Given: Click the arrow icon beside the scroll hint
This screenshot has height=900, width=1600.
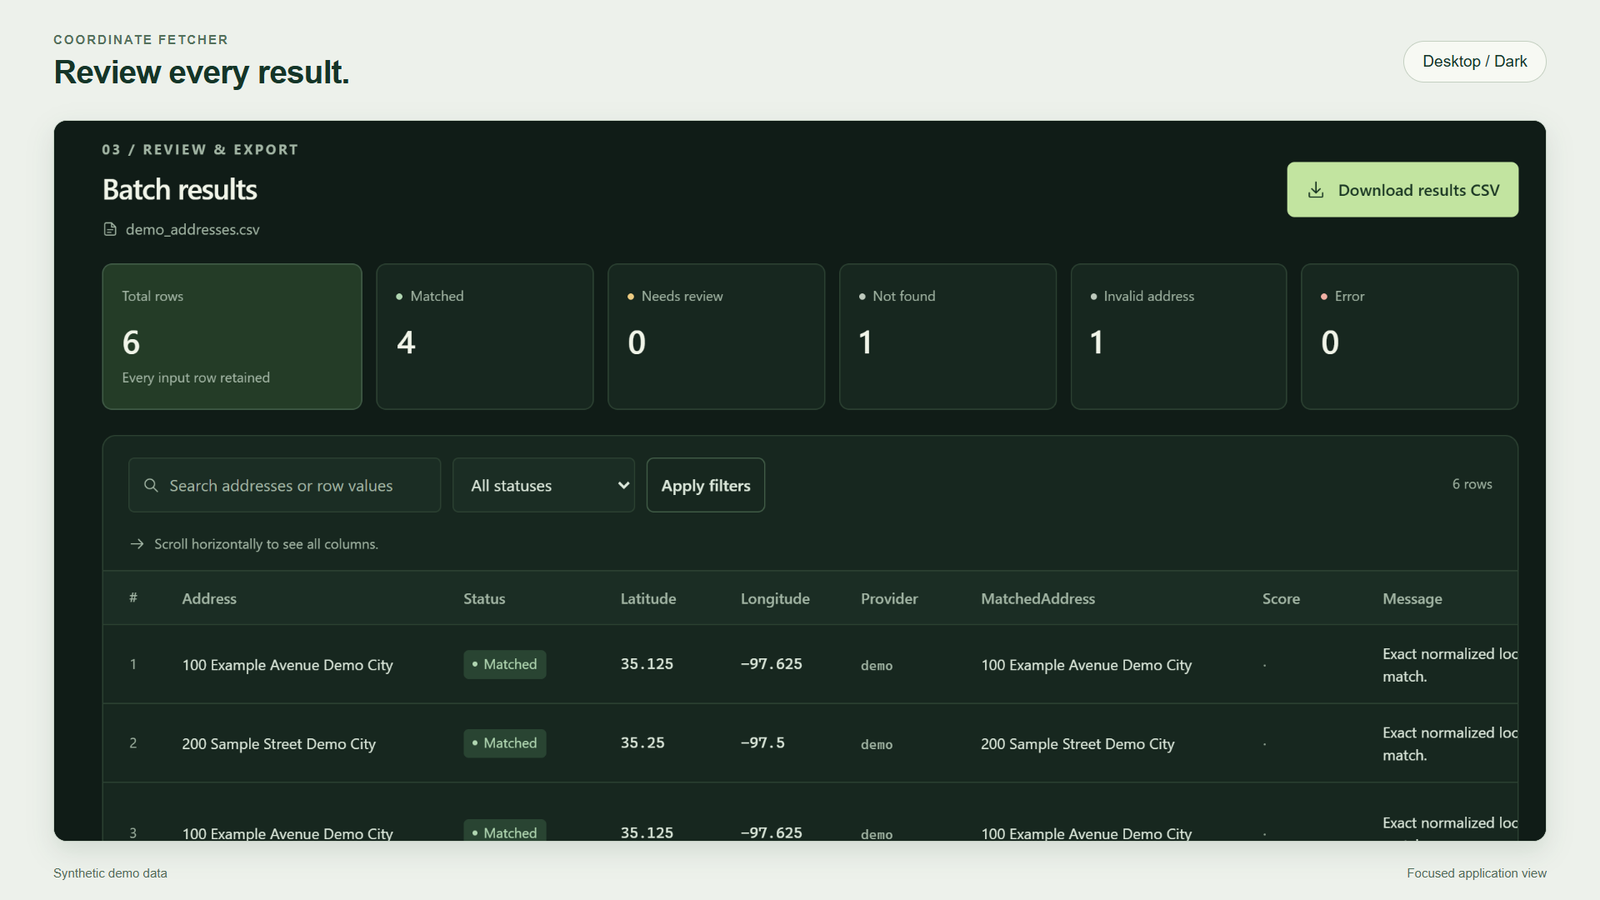Looking at the screenshot, I should (137, 544).
